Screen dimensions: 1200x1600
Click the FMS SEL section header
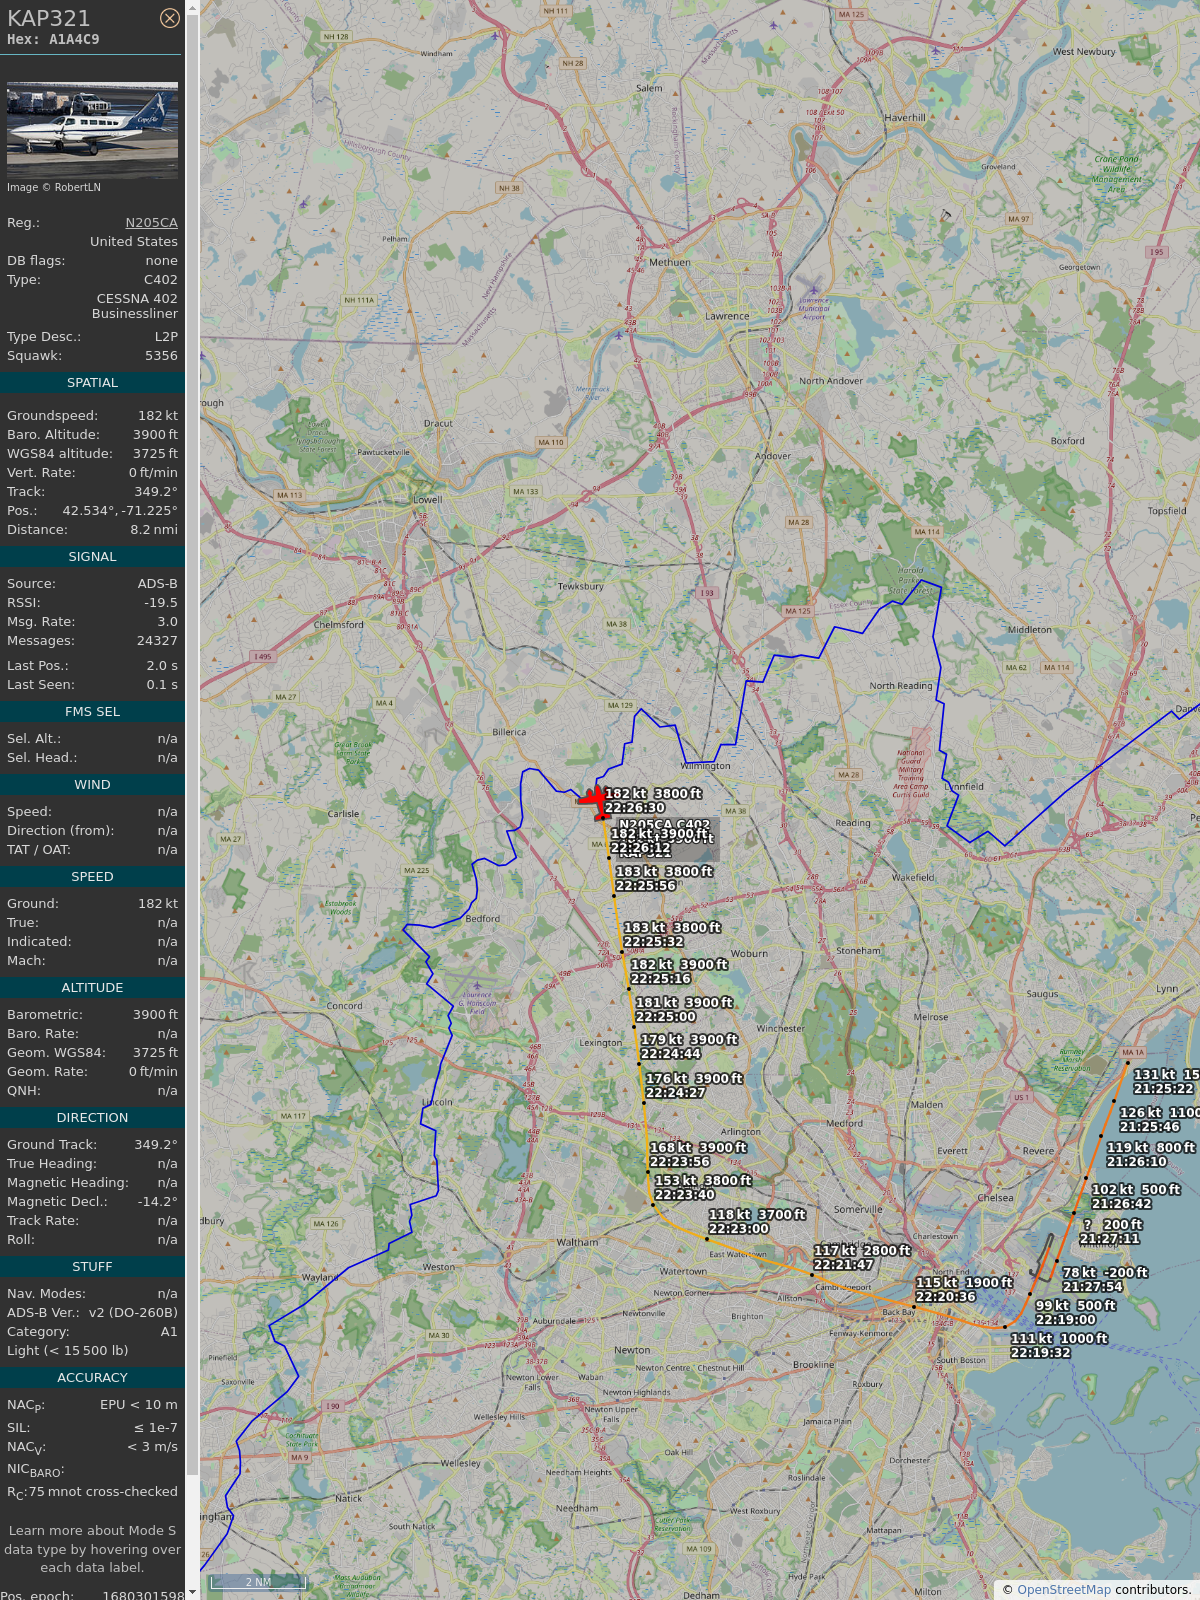point(92,712)
